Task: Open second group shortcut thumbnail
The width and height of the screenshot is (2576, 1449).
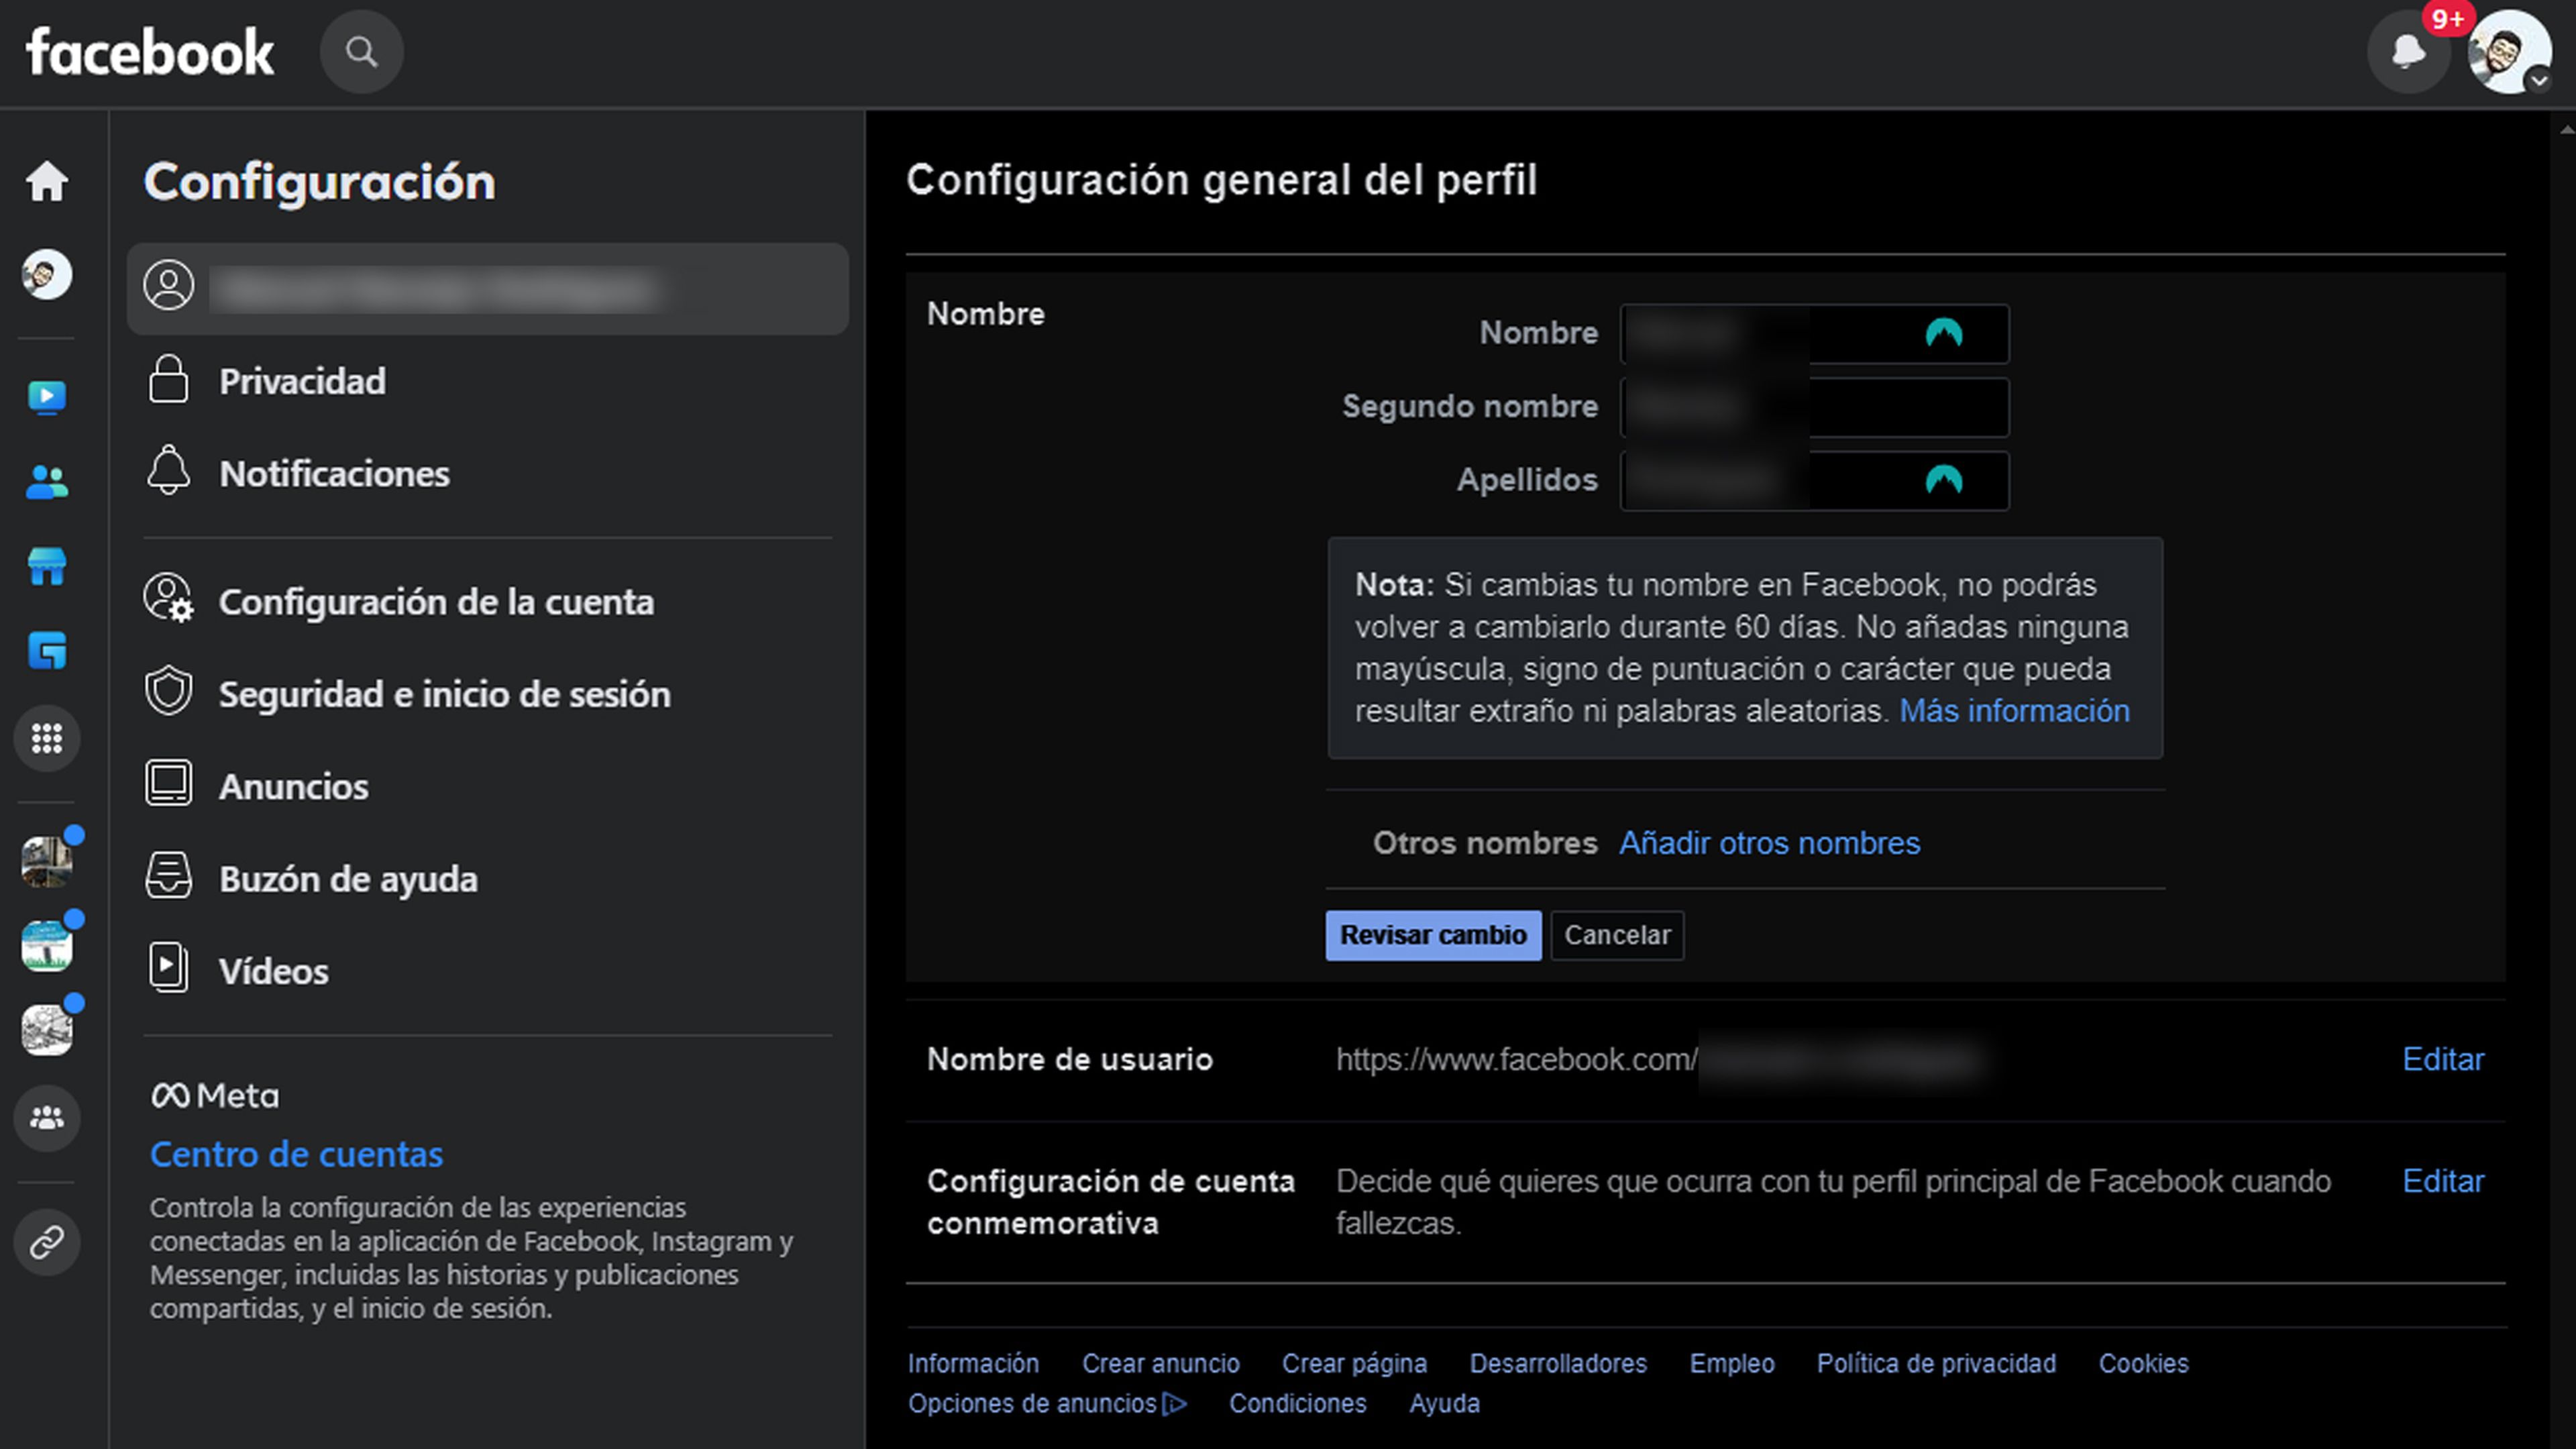Action: 47,946
